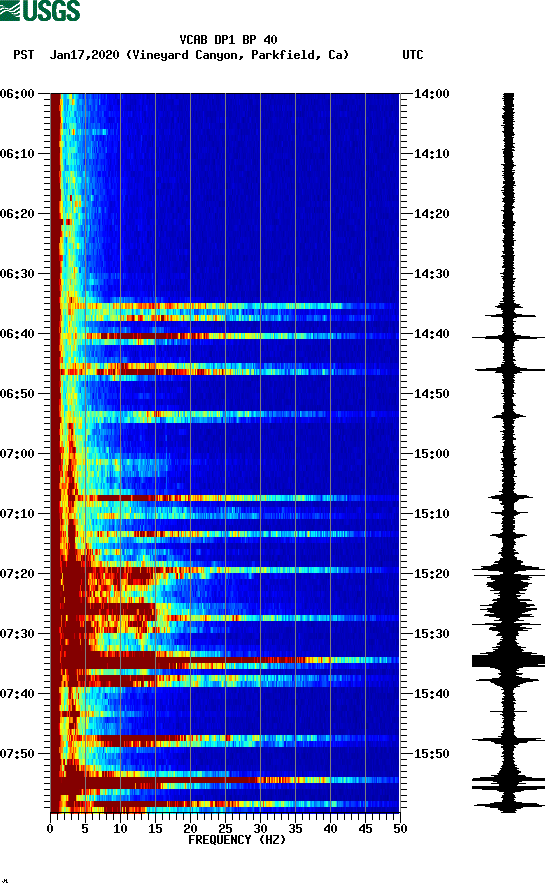
Task: Click the PST time label '06:20'
Action: click(17, 213)
